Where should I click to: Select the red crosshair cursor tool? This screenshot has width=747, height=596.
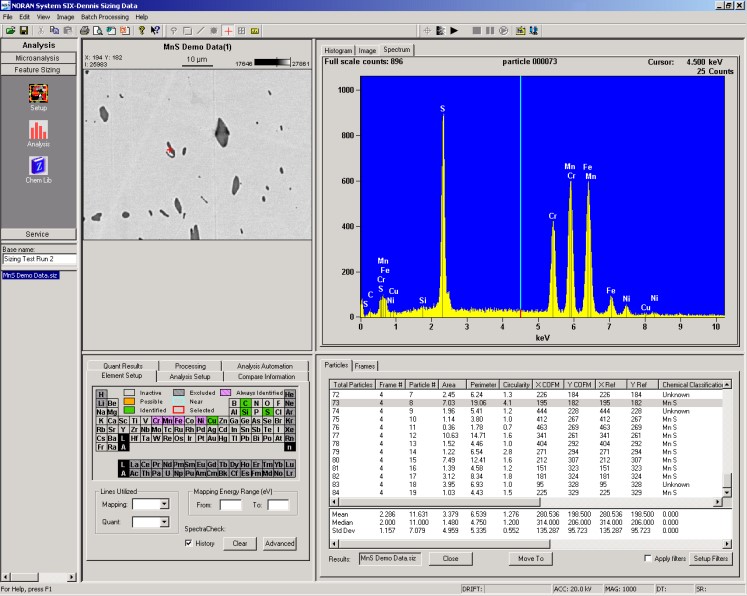coord(228,31)
